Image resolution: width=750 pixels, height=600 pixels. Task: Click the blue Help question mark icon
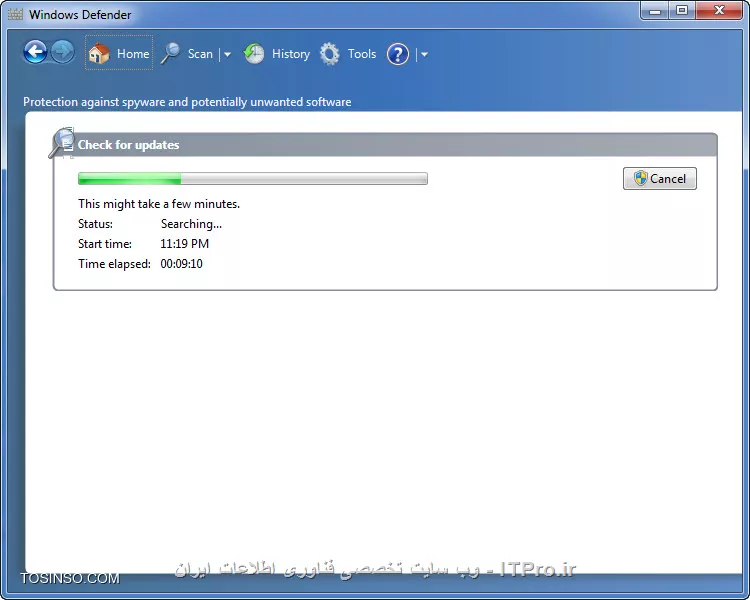point(398,54)
